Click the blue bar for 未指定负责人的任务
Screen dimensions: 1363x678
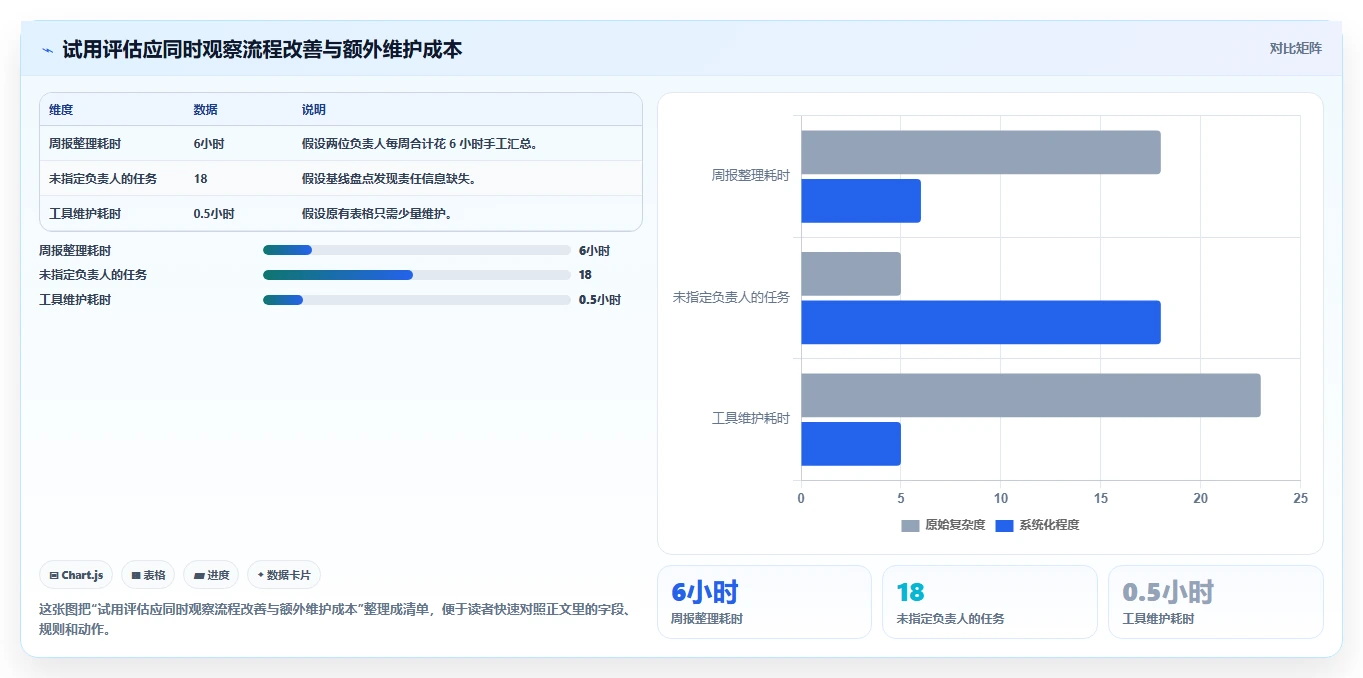pyautogui.click(x=980, y=322)
